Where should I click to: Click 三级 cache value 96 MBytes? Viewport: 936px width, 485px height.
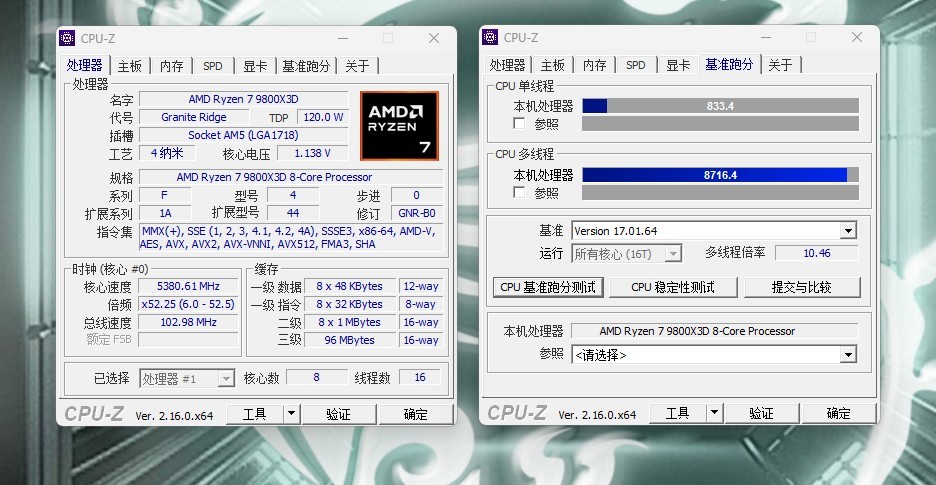350,340
